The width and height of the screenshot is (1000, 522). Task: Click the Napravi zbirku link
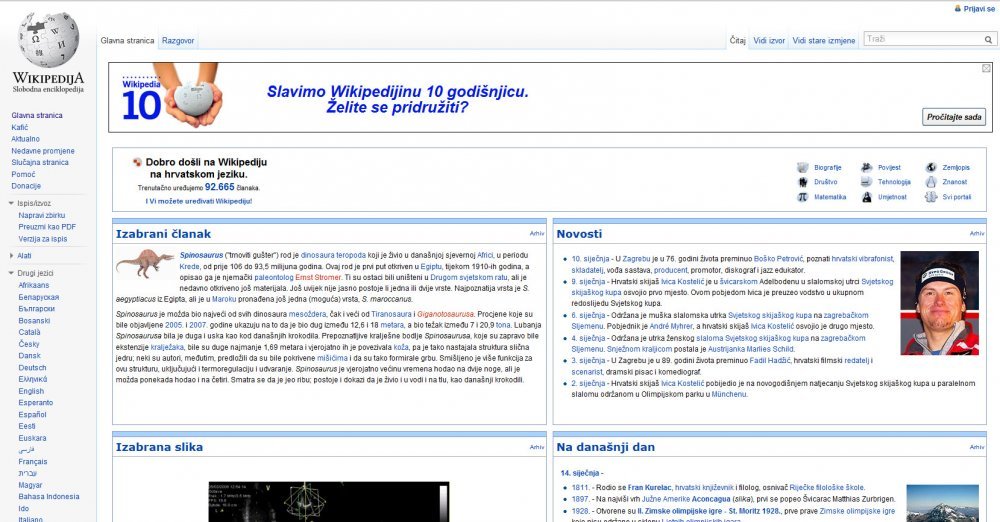[x=41, y=216]
